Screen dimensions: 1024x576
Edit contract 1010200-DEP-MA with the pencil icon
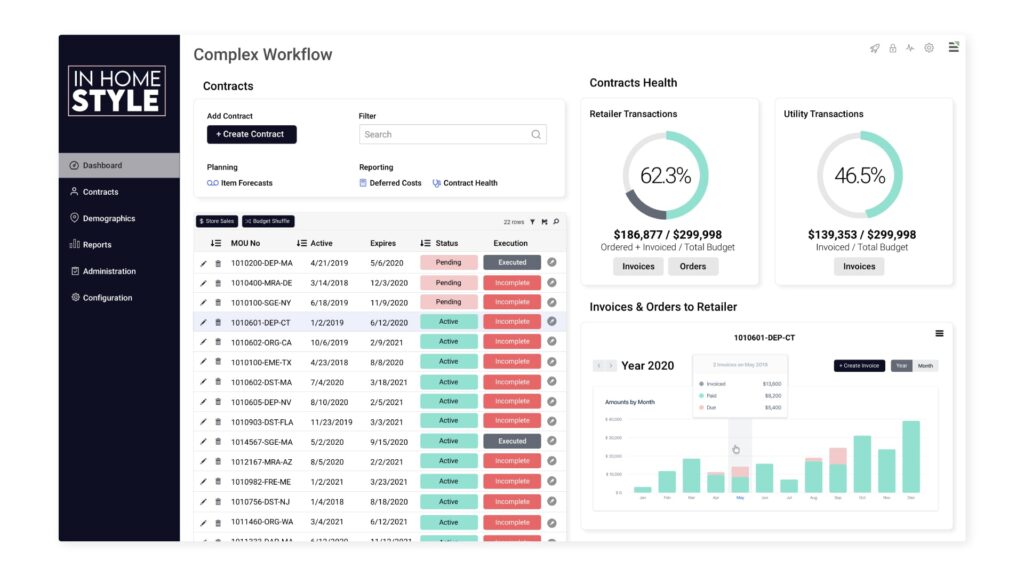coord(204,263)
